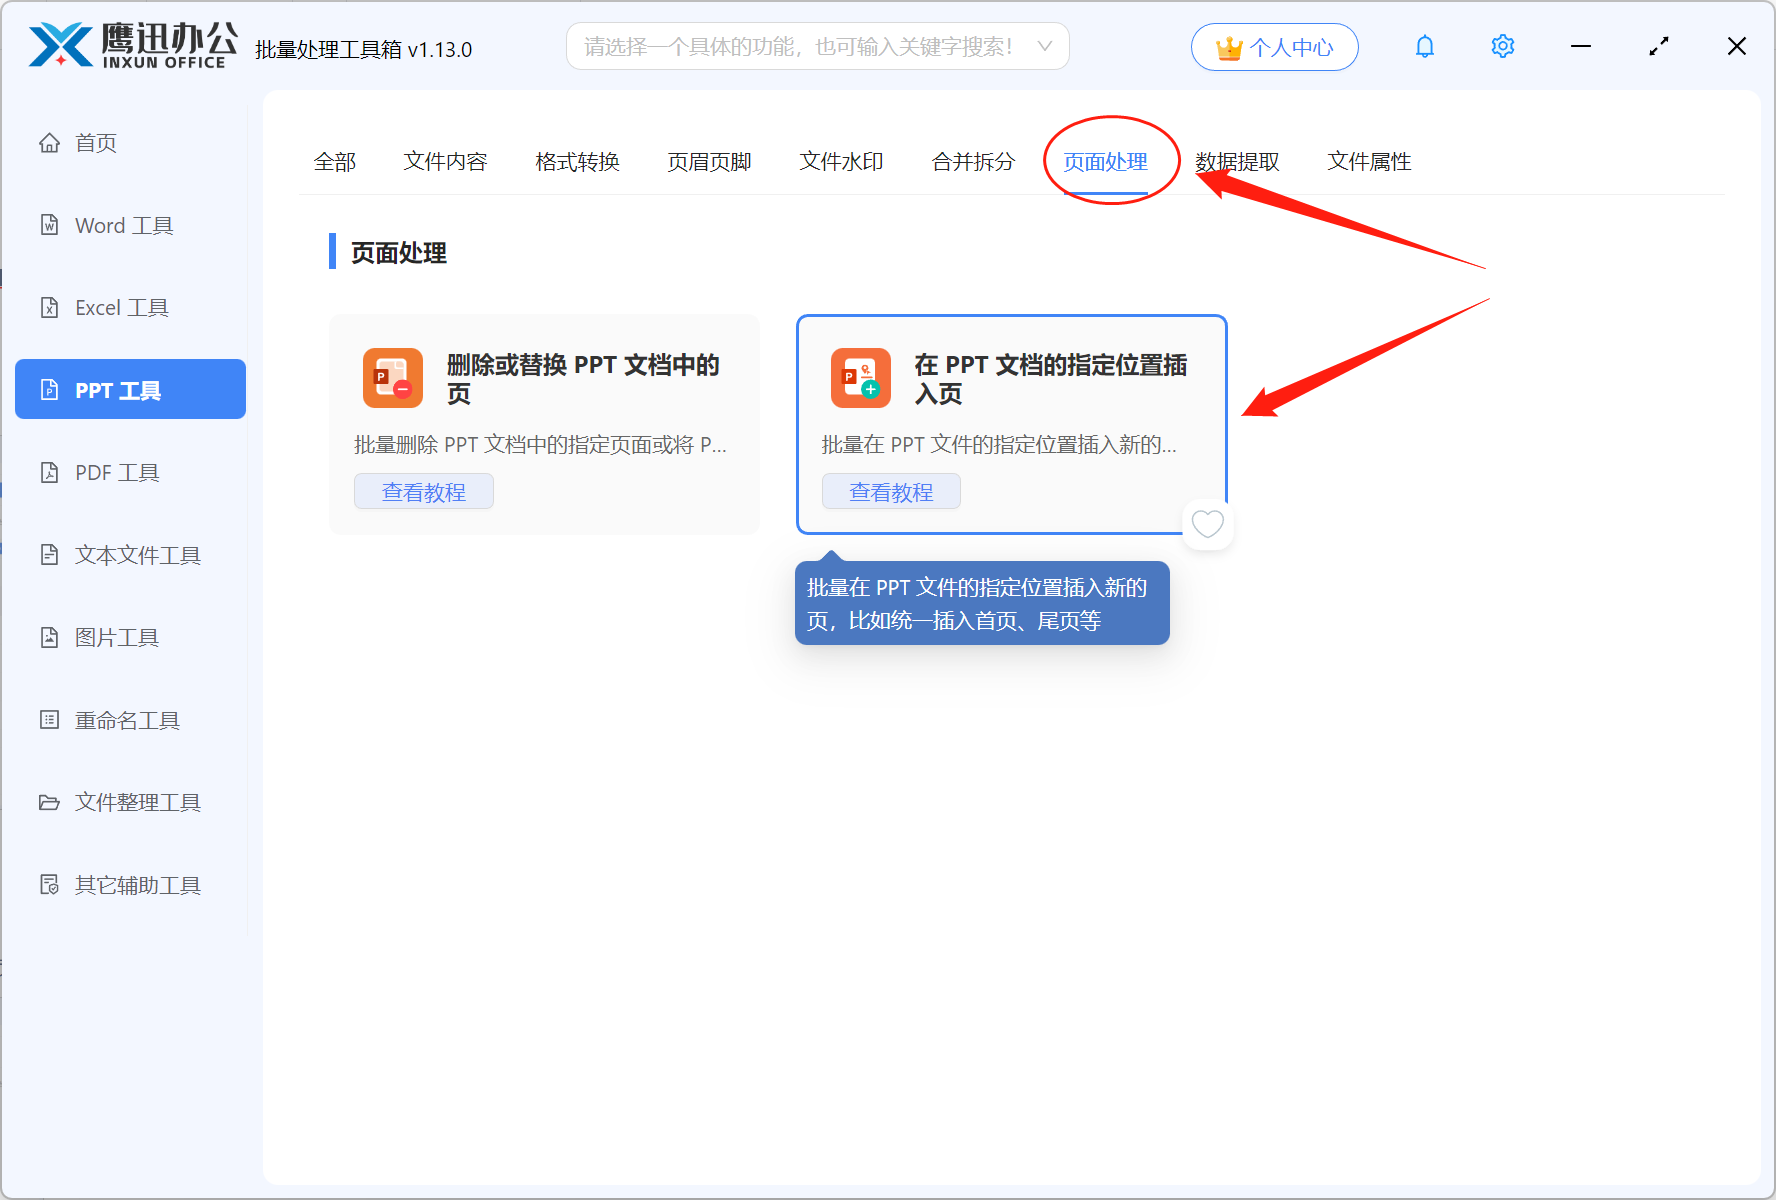Screen dimensions: 1776x1200
Task: Switch to the 文件水印 tab
Action: (x=841, y=162)
